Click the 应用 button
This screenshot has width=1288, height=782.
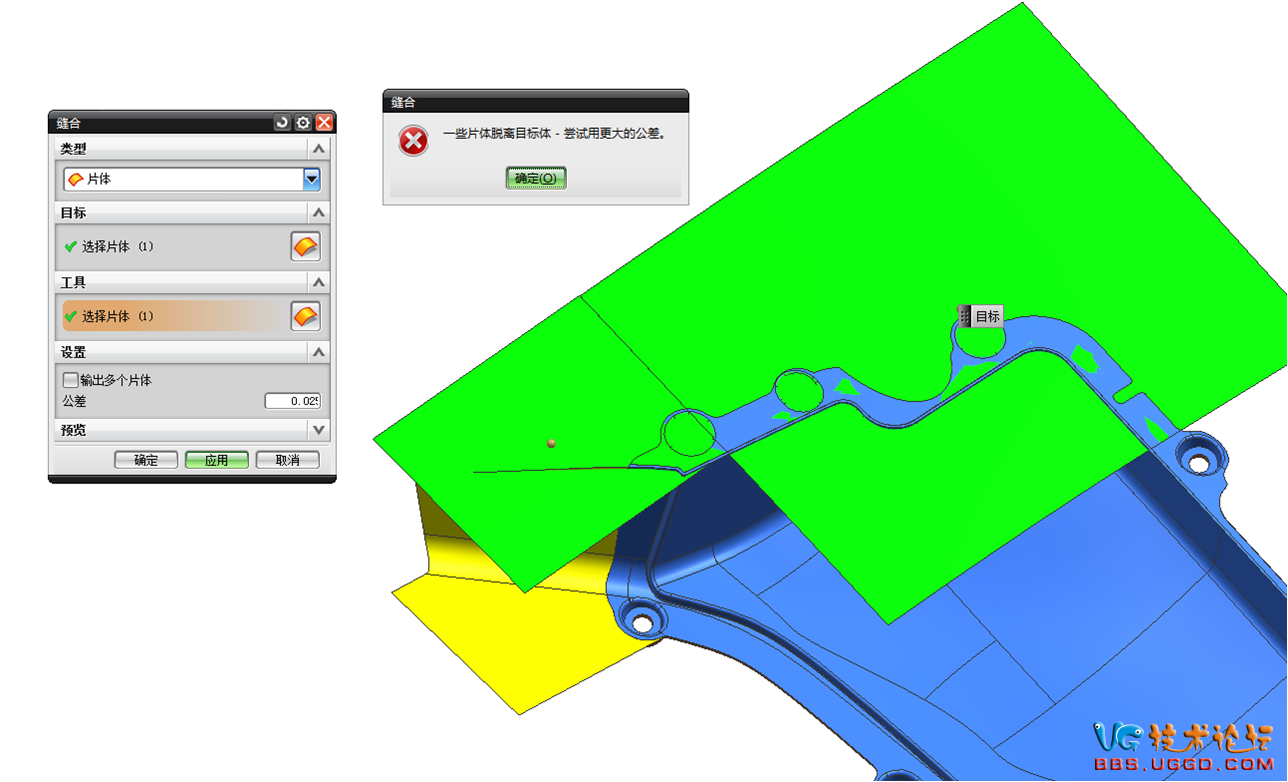pos(216,460)
